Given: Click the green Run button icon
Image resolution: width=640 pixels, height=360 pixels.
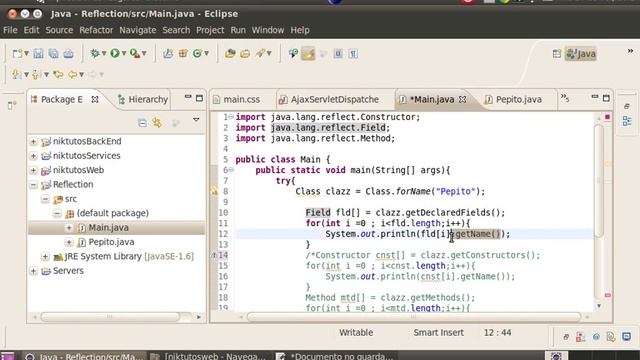Looking at the screenshot, I should click(x=115, y=53).
